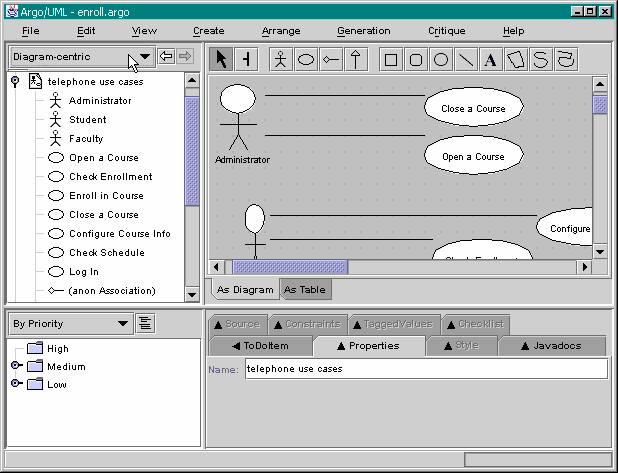
Task: Select the Line drawing tool
Action: point(466,60)
